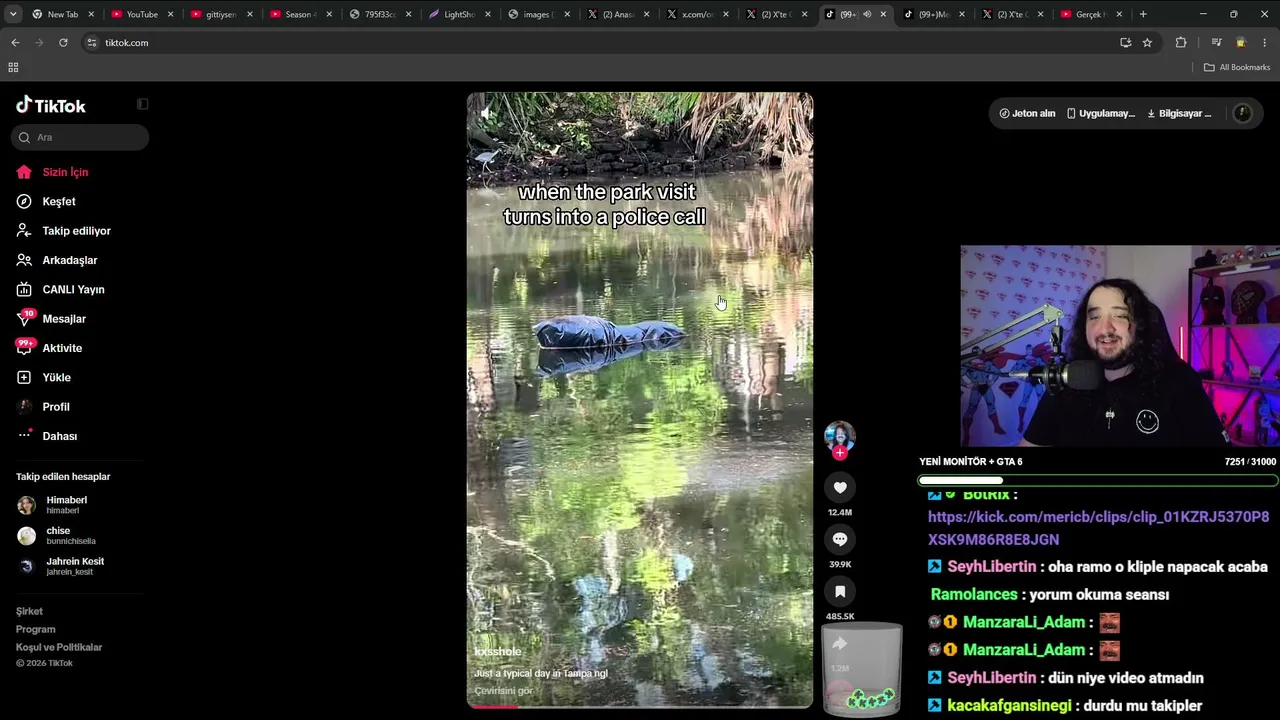Viewport: 1280px width, 720px height.
Task: Open Chrome tab search dropdown
Action: [15, 14]
